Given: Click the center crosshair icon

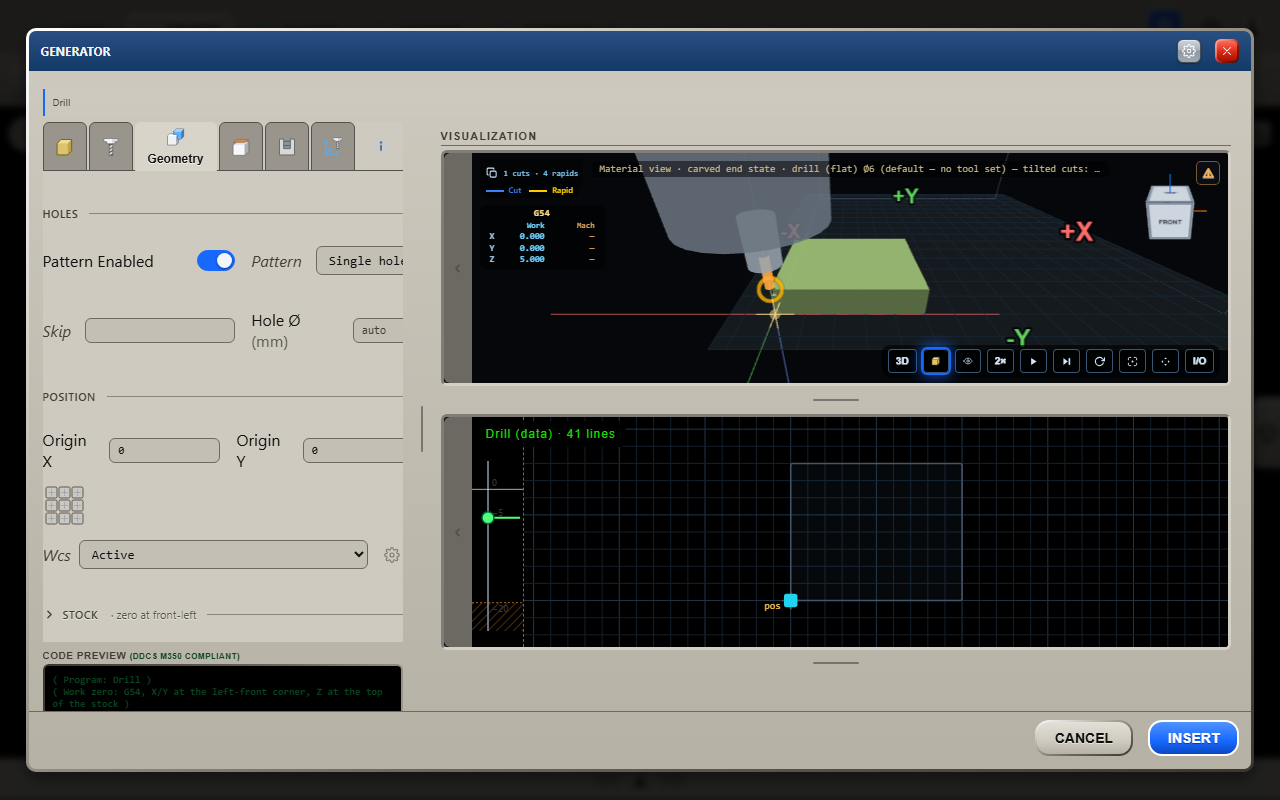Looking at the screenshot, I should pyautogui.click(x=1165, y=361).
